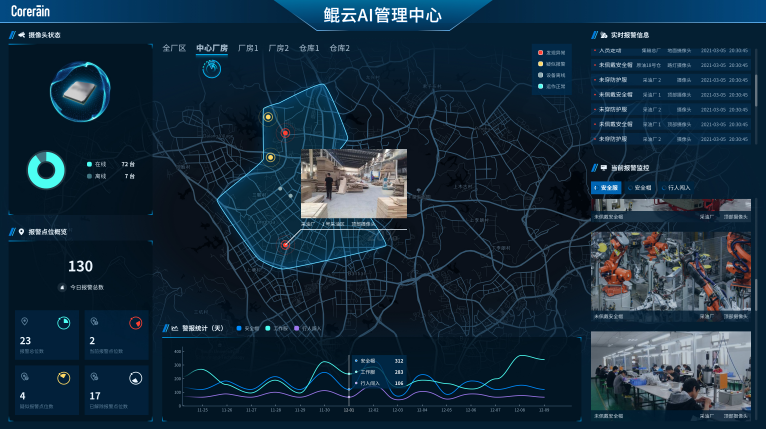Image resolution: width=766 pixels, height=429 pixels.
Task: Open the card showing 17 alarm points
Action: 116,389
